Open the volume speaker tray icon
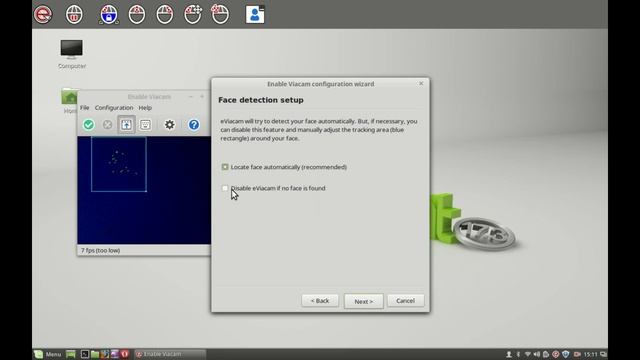 tap(537, 354)
